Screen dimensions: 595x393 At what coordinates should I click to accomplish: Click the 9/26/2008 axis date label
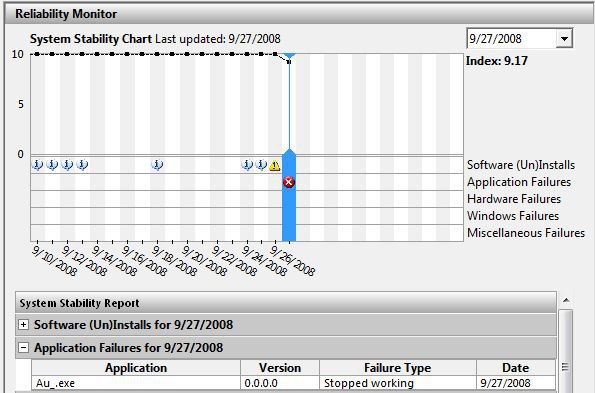[x=293, y=261]
